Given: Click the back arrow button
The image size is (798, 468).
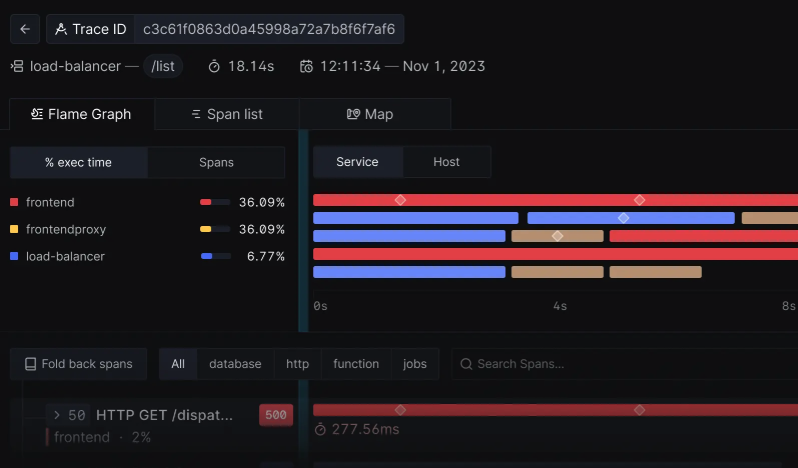Looking at the screenshot, I should coord(25,30).
